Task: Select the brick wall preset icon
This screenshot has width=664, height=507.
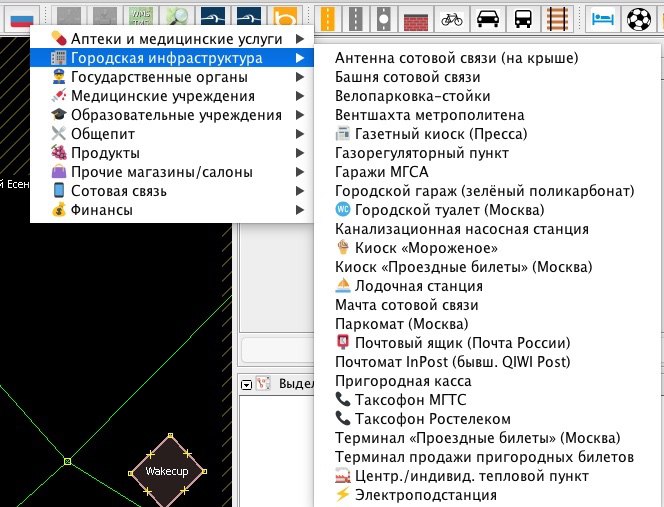Action: point(415,20)
